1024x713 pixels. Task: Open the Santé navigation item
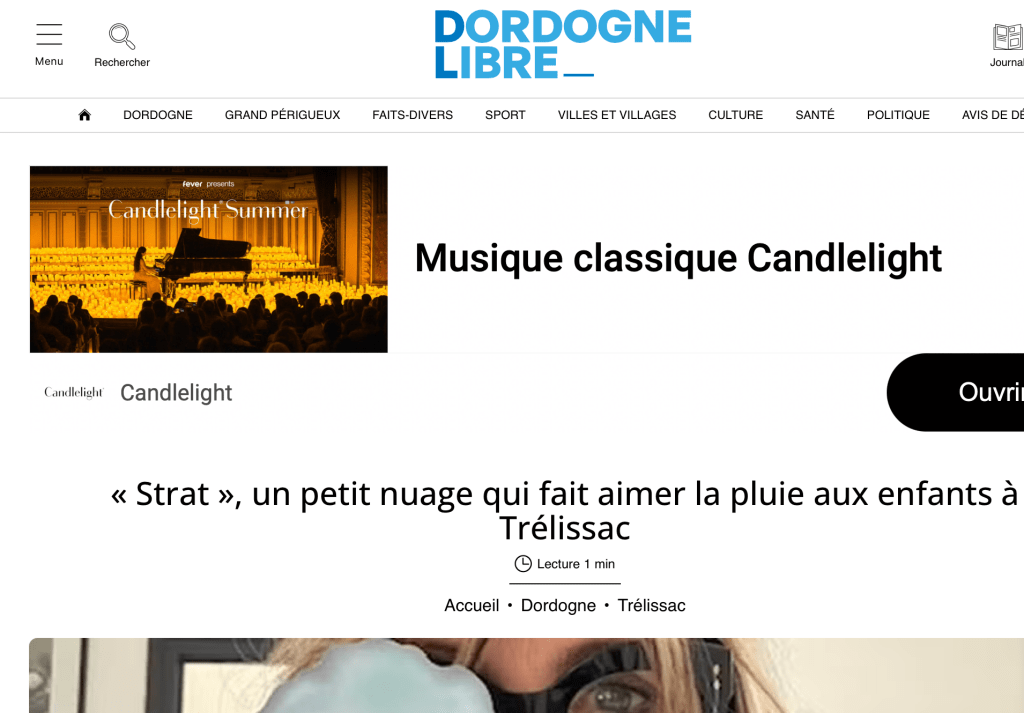(815, 115)
